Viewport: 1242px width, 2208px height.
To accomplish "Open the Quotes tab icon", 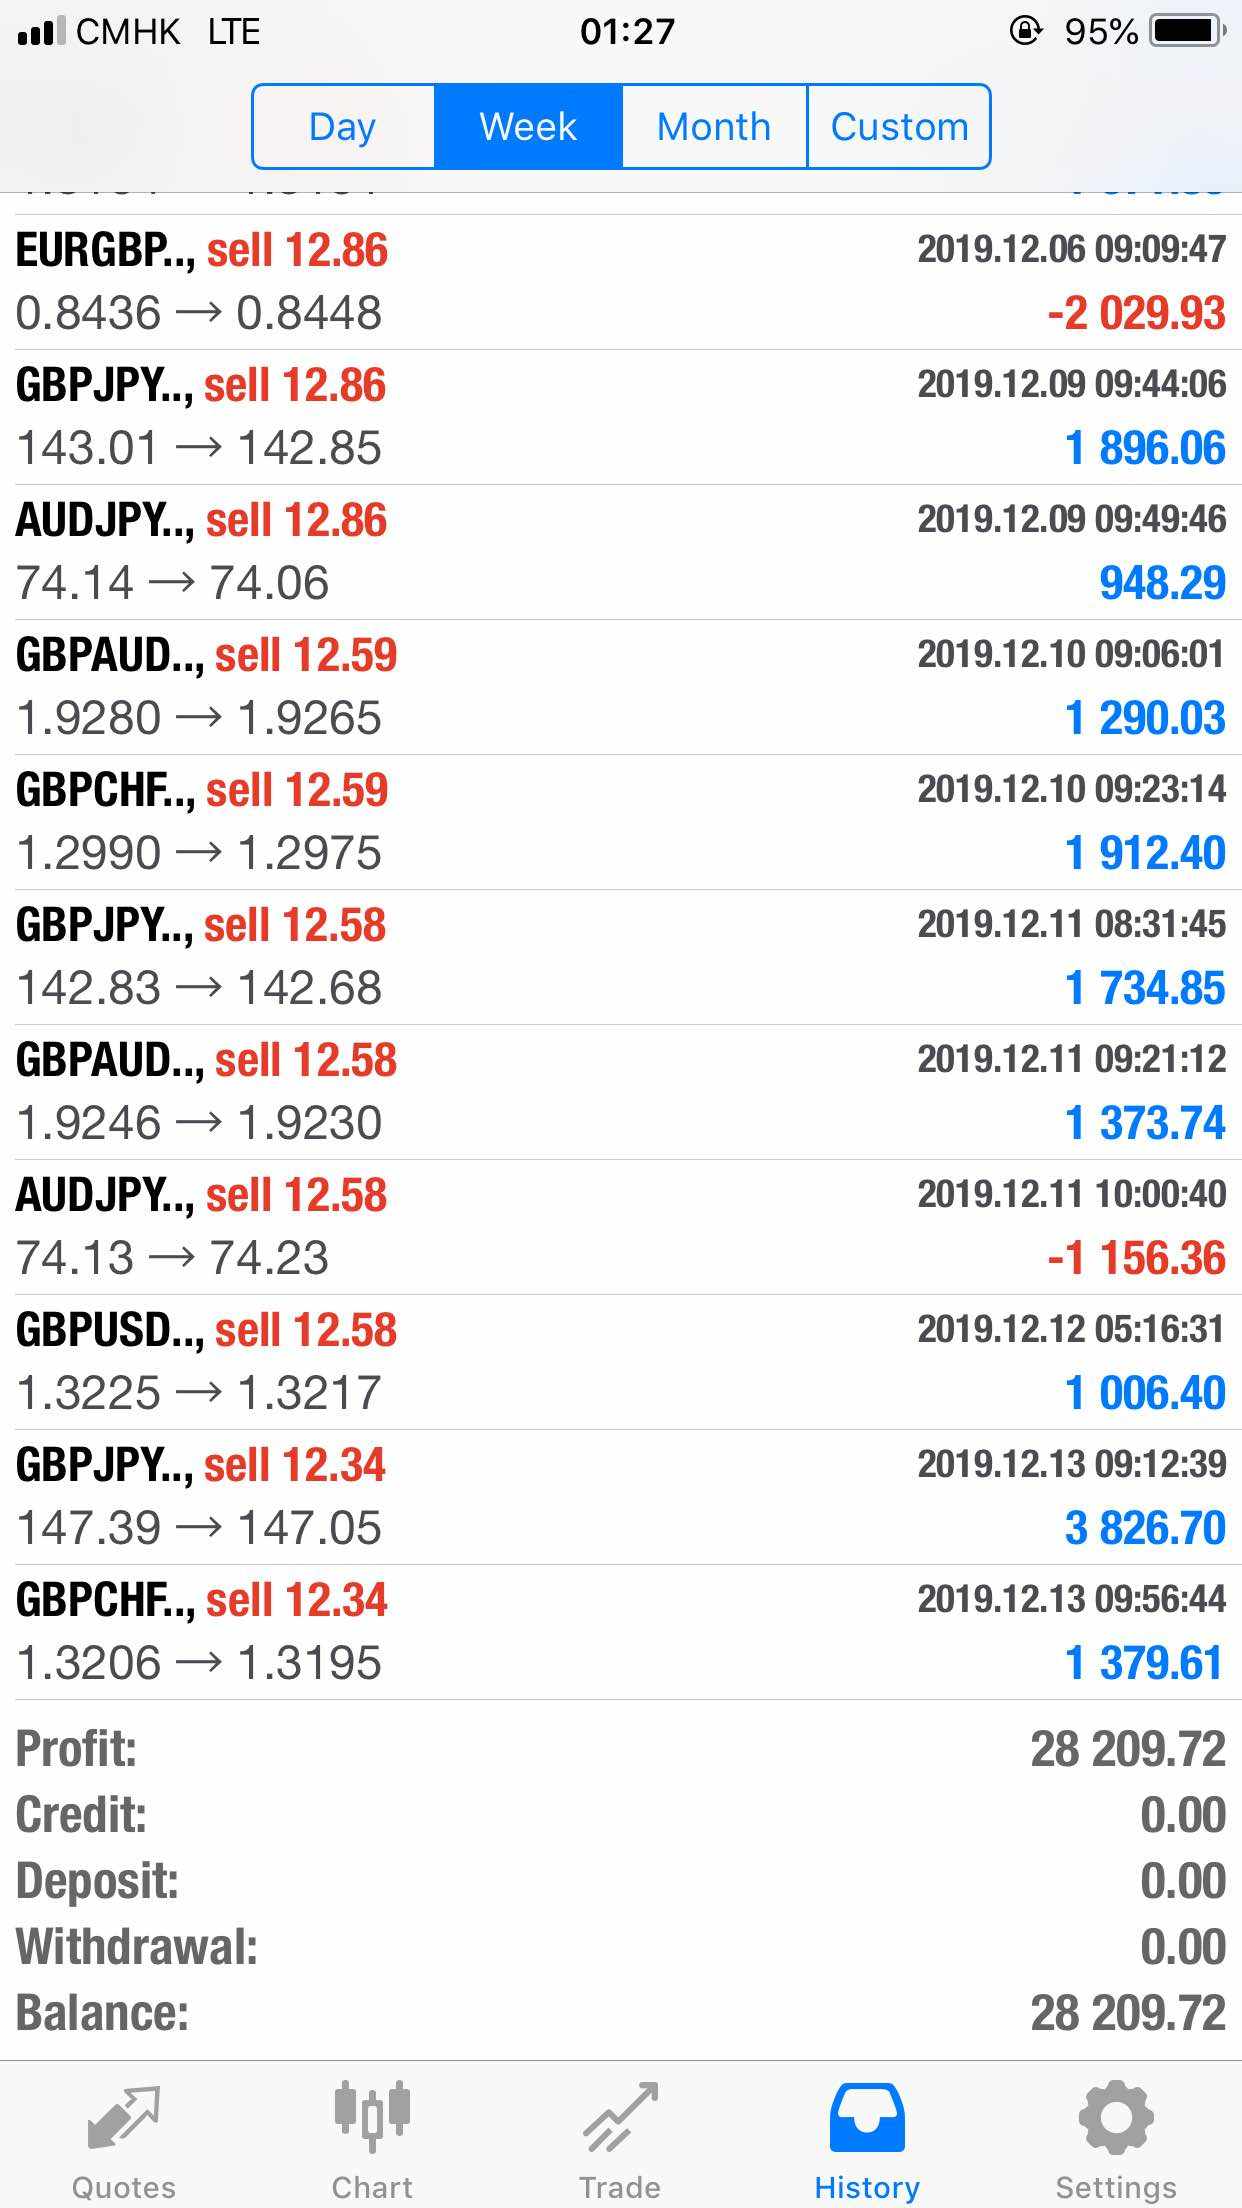I will point(123,2118).
